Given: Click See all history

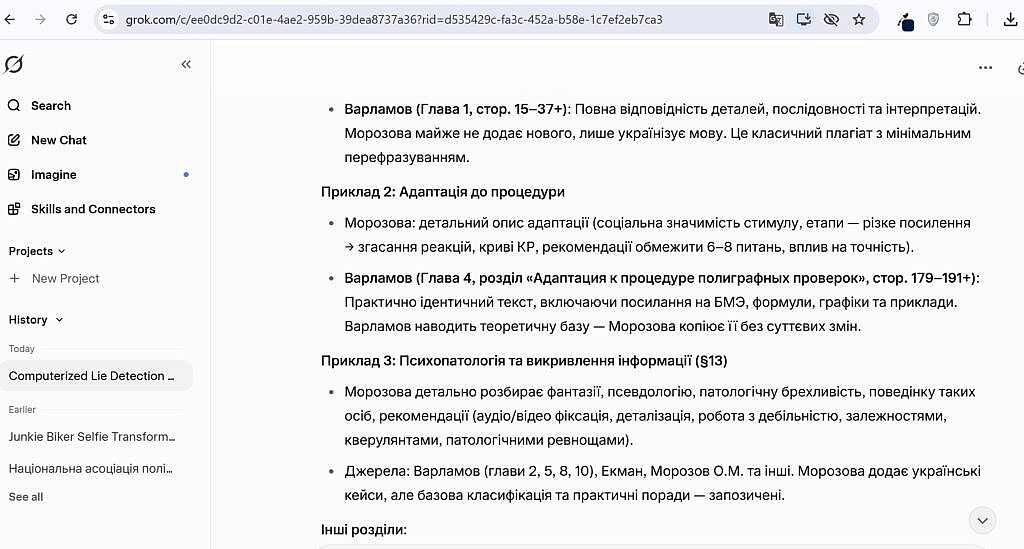Looking at the screenshot, I should 25,497.
